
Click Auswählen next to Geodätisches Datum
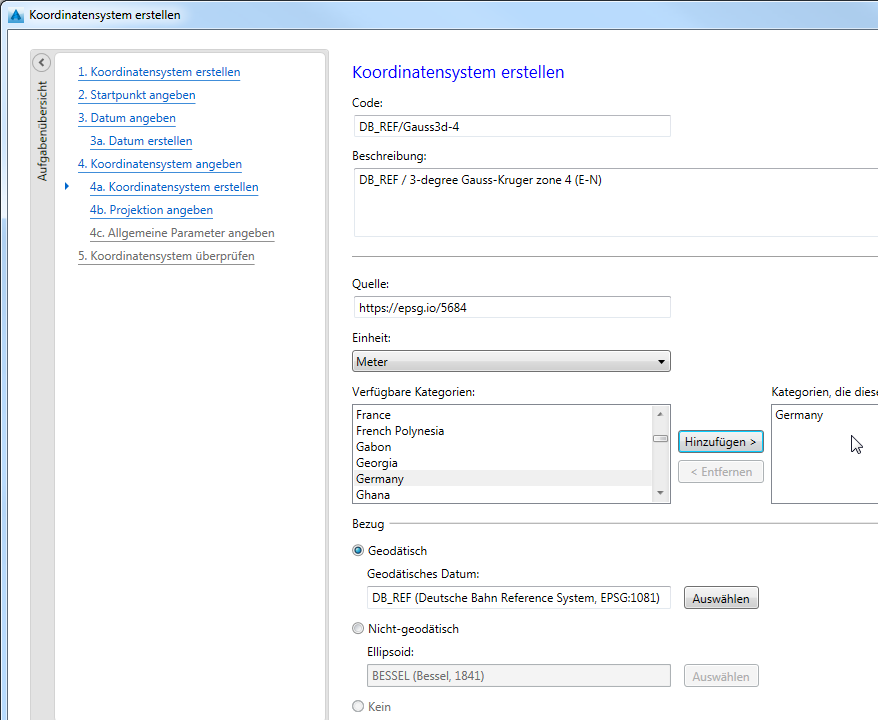[721, 598]
